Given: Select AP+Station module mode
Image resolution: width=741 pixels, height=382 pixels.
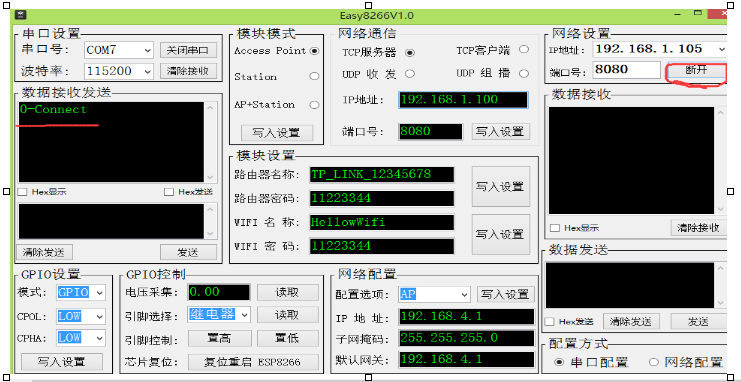Looking at the screenshot, I should coord(314,105).
